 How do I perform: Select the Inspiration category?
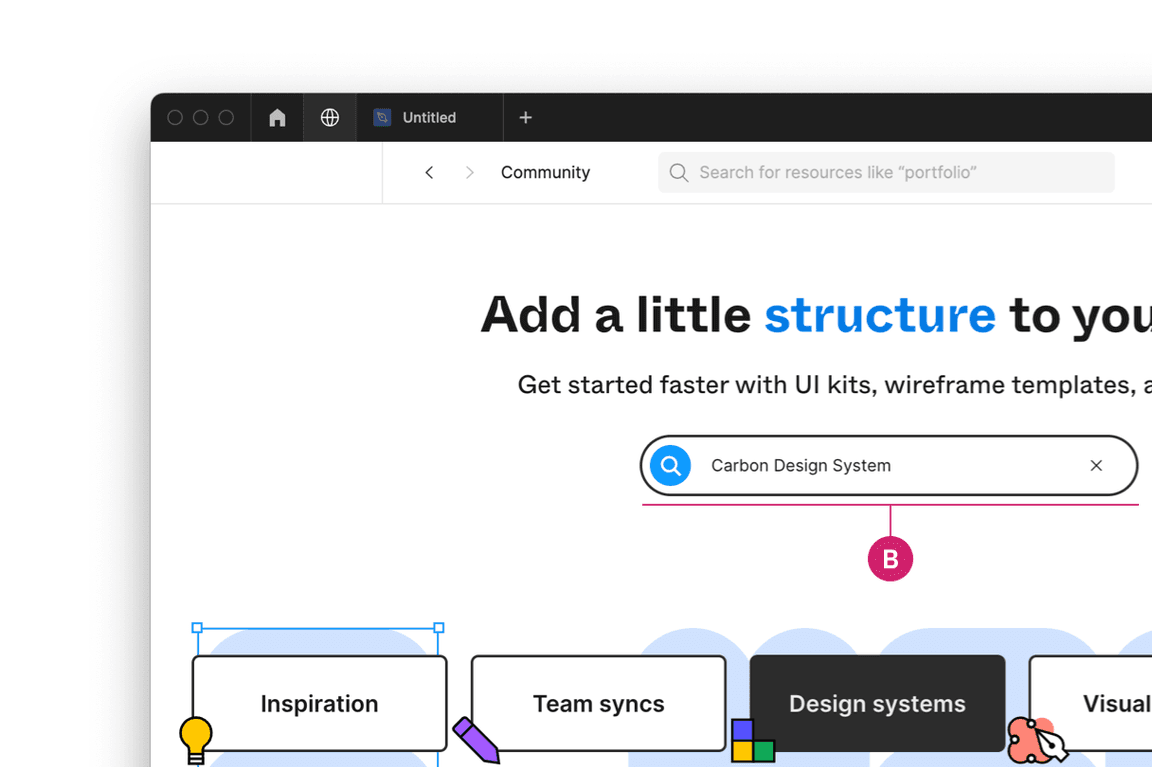coord(320,703)
